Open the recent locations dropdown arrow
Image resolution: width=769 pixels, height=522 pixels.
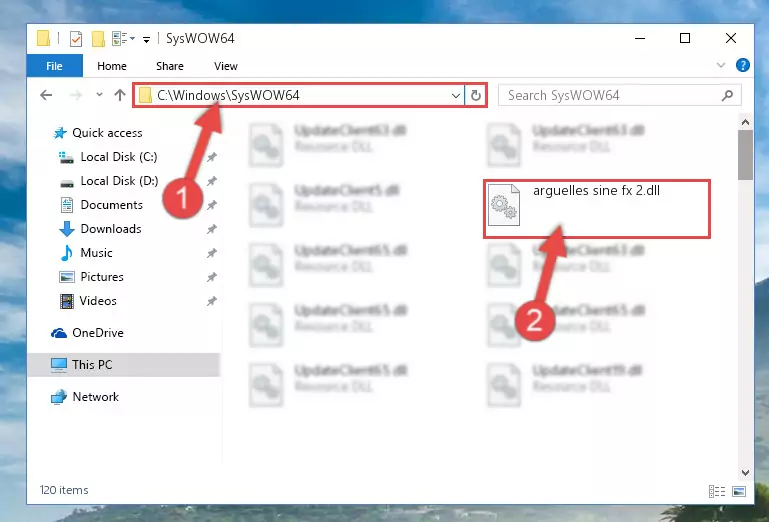(x=99, y=95)
